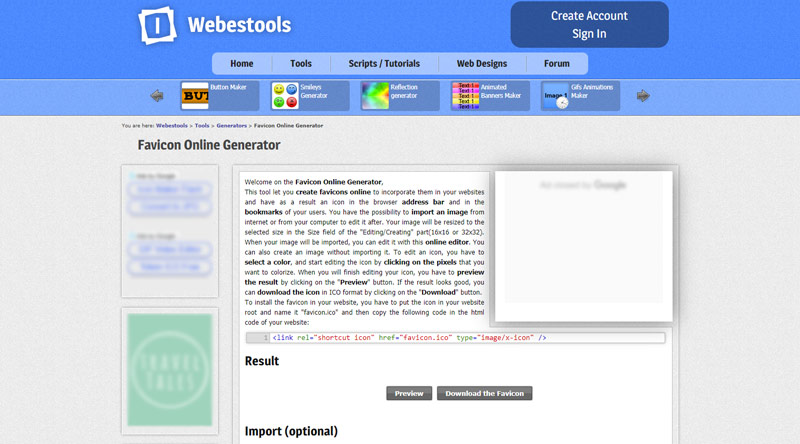
Task: Click the Webestools logo icon
Action: click(x=157, y=25)
